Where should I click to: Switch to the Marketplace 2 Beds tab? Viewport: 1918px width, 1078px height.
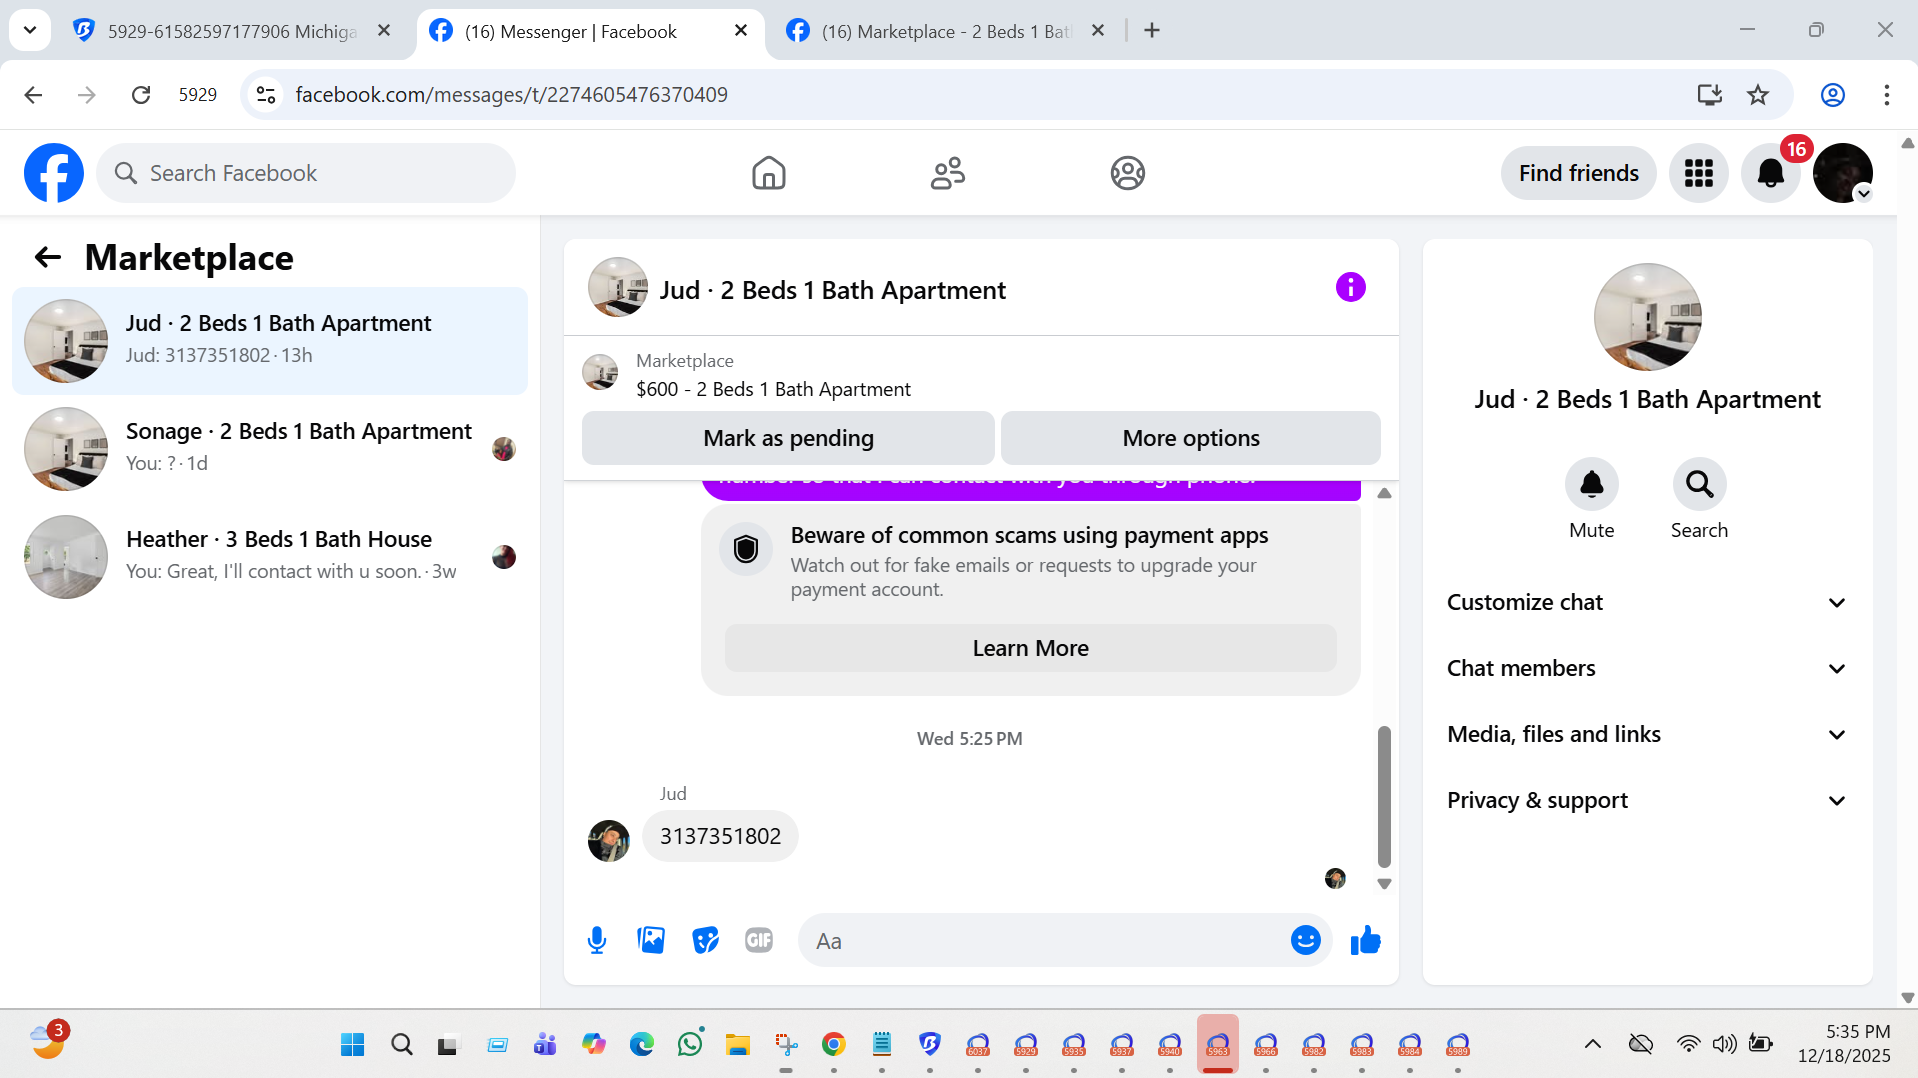944,31
